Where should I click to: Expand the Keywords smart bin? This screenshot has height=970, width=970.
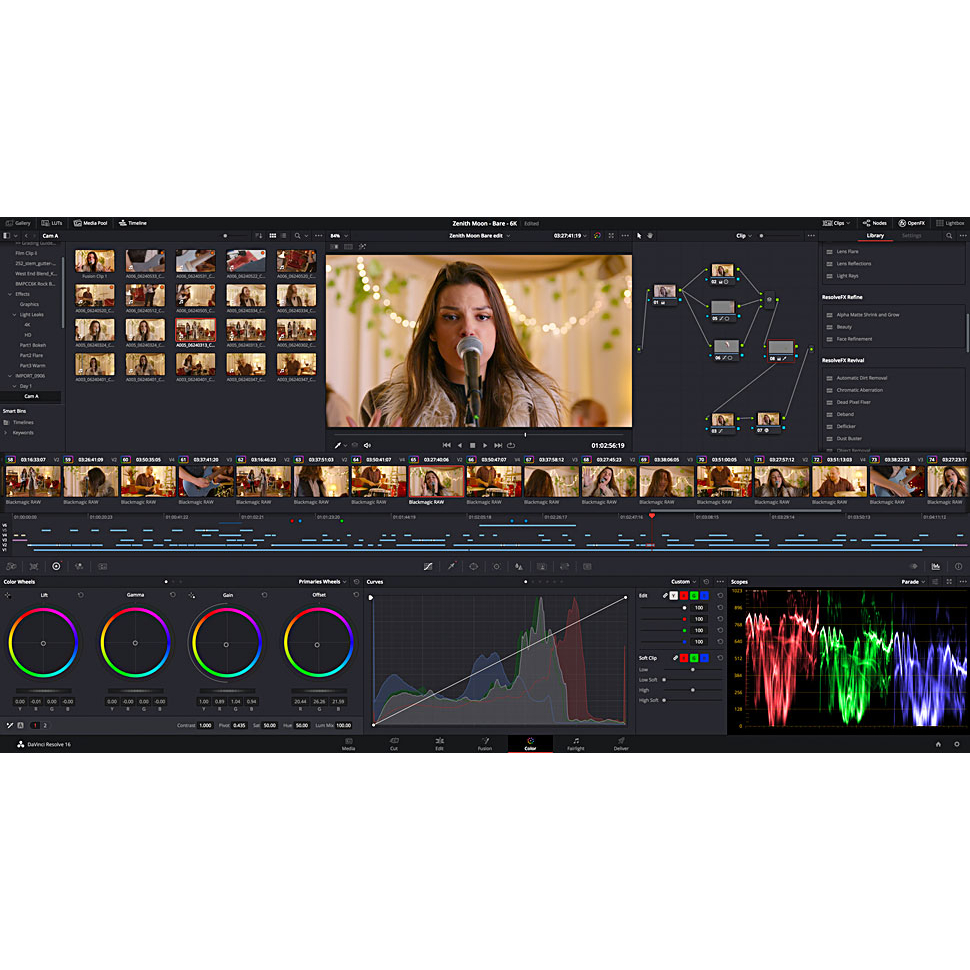point(6,432)
